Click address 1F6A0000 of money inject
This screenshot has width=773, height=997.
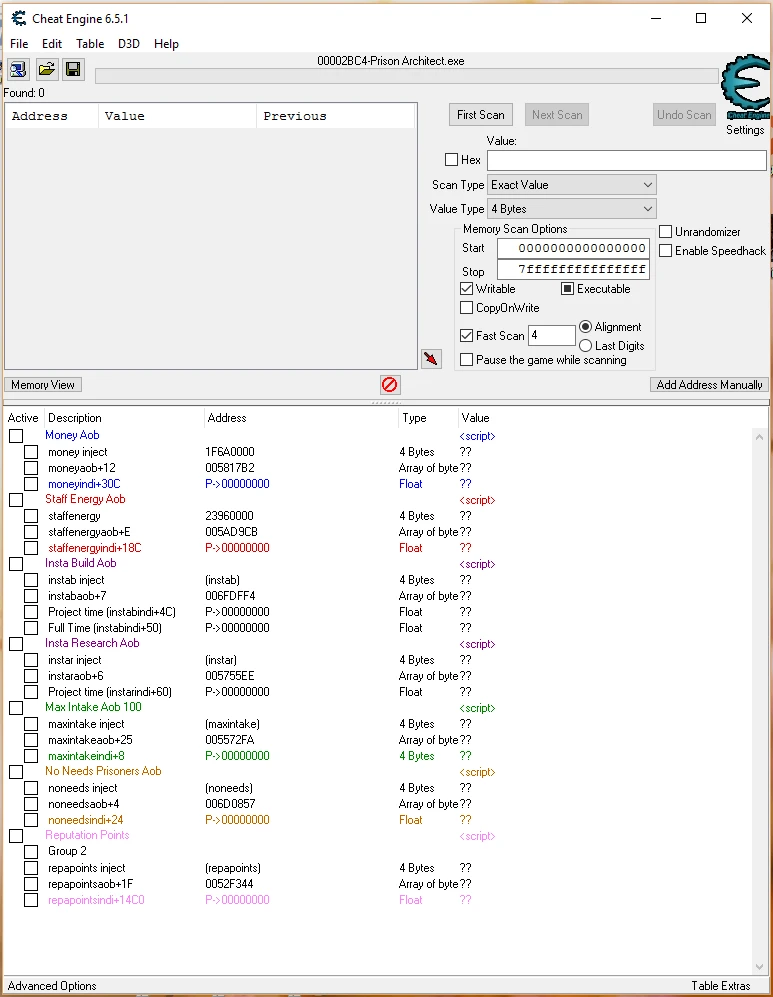pos(229,451)
